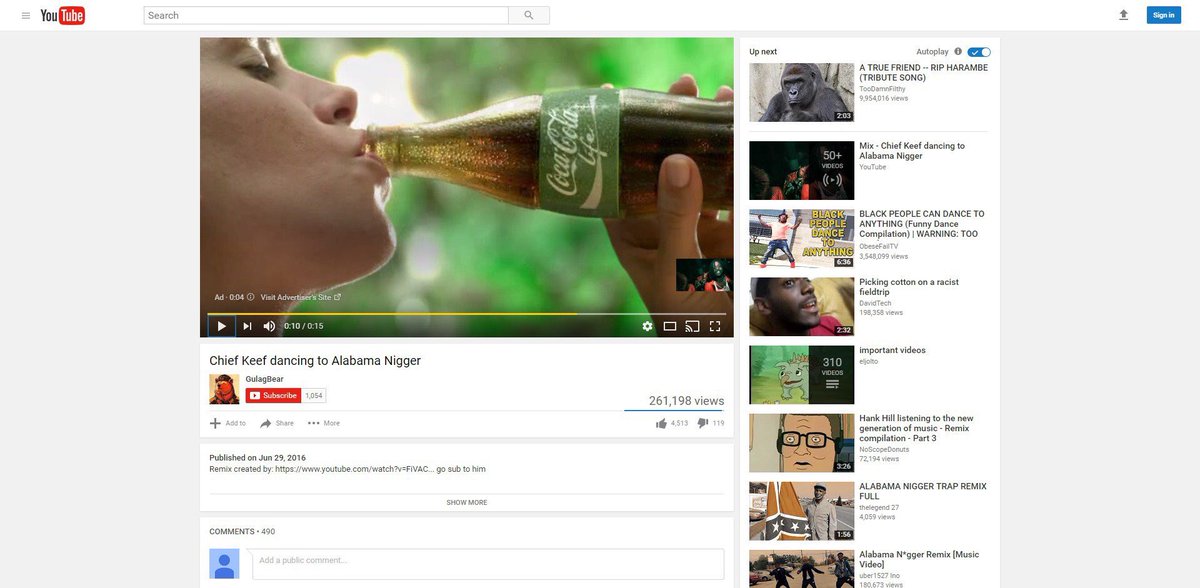The height and width of the screenshot is (588, 1200).
Task: Like the video with thumbs up
Action: [x=661, y=423]
